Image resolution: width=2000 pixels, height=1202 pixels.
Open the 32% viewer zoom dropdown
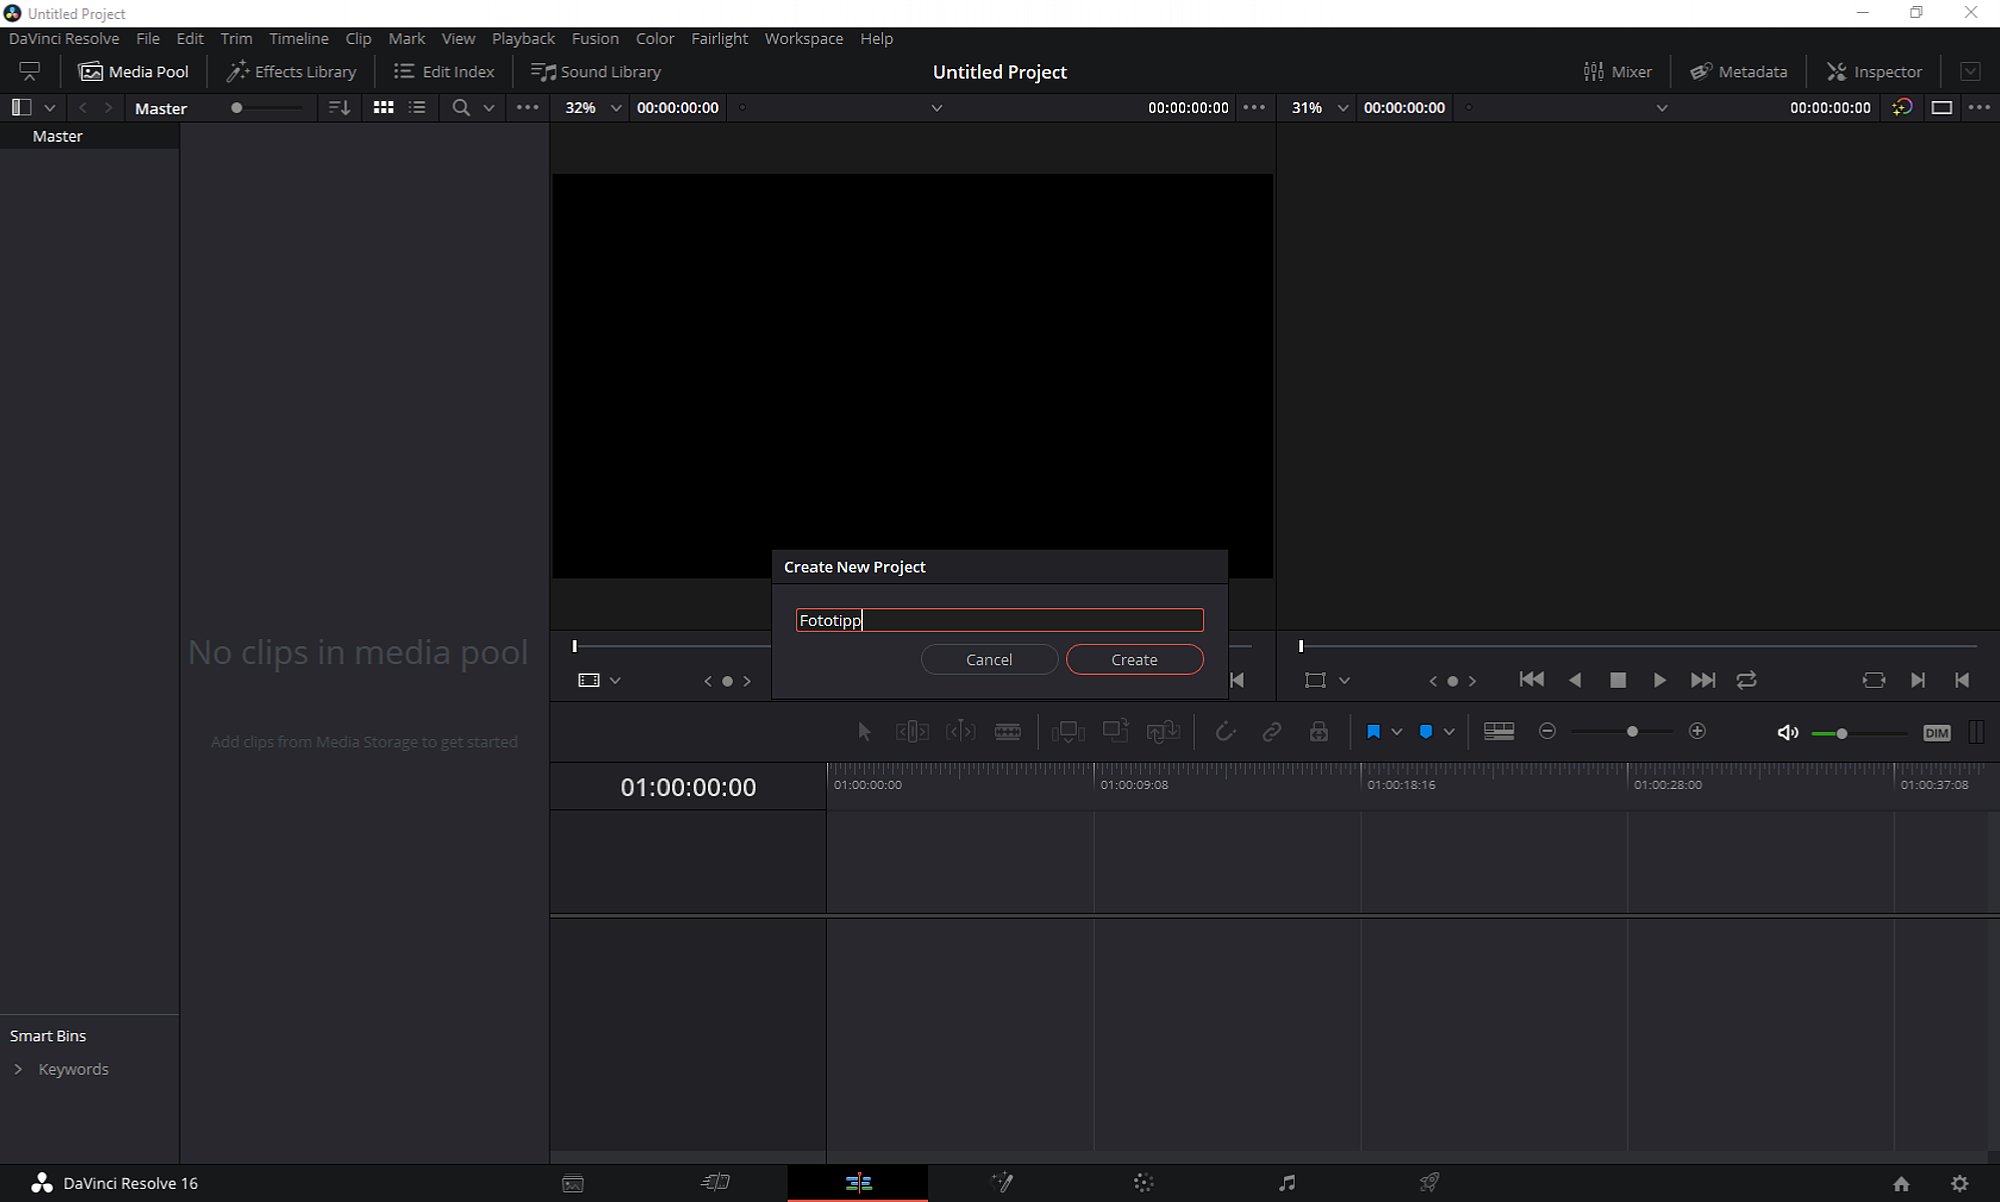(616, 108)
